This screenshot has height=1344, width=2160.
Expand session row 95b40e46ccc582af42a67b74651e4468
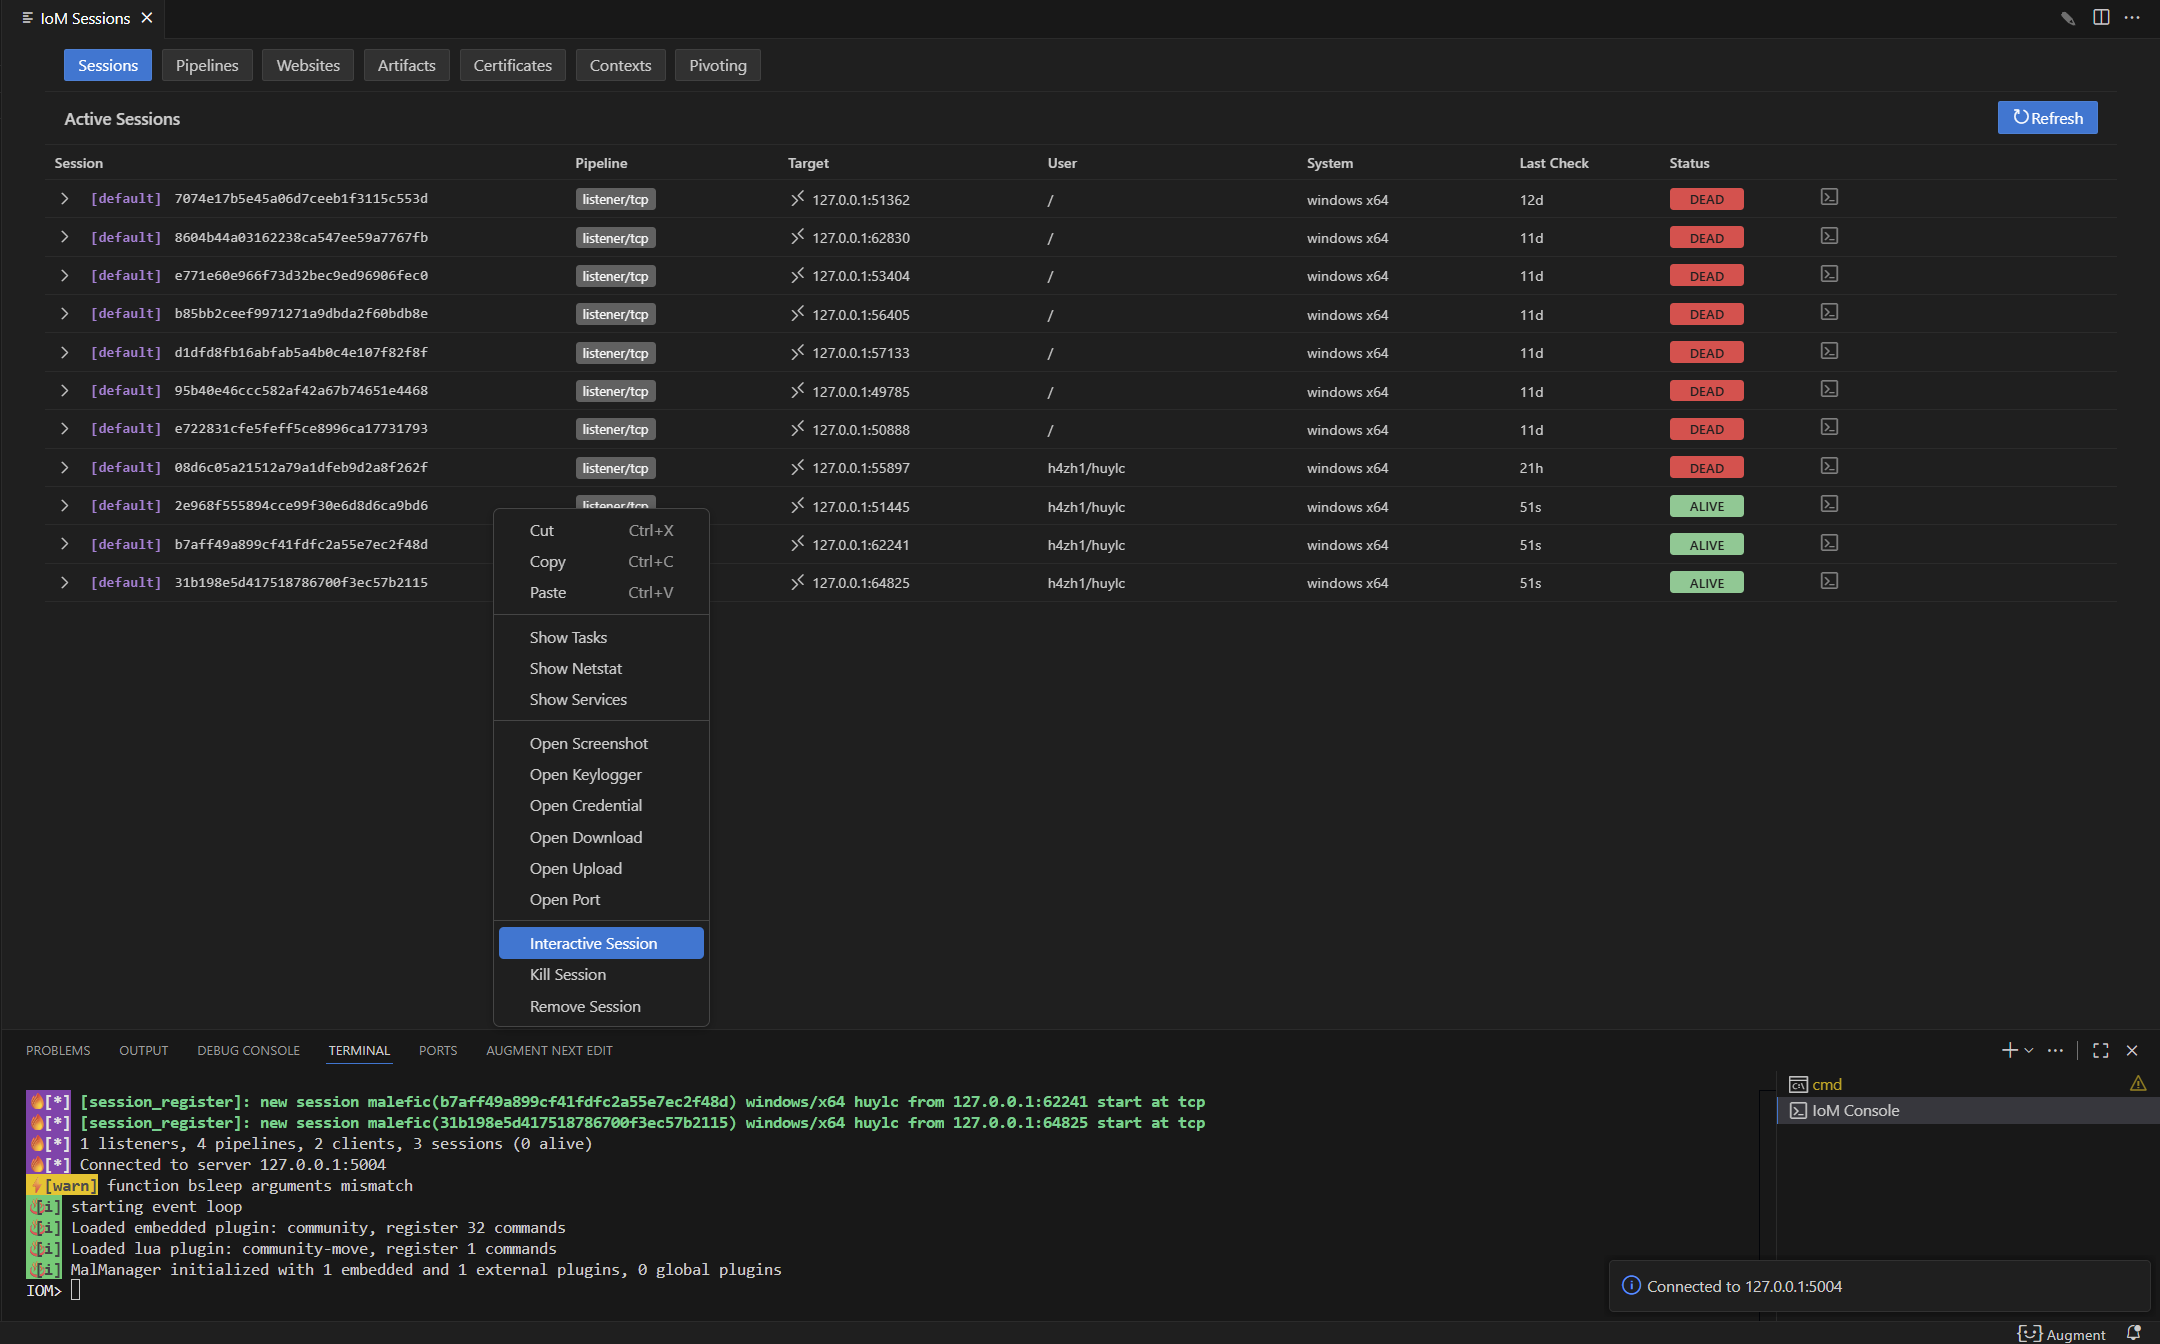pyautogui.click(x=65, y=390)
